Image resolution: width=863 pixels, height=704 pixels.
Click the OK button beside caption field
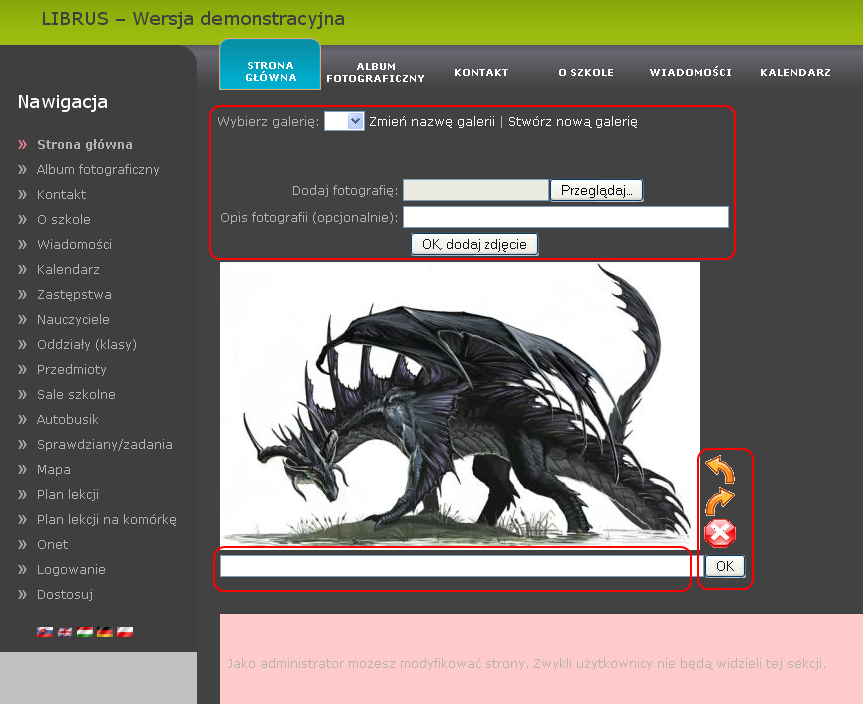click(x=725, y=566)
